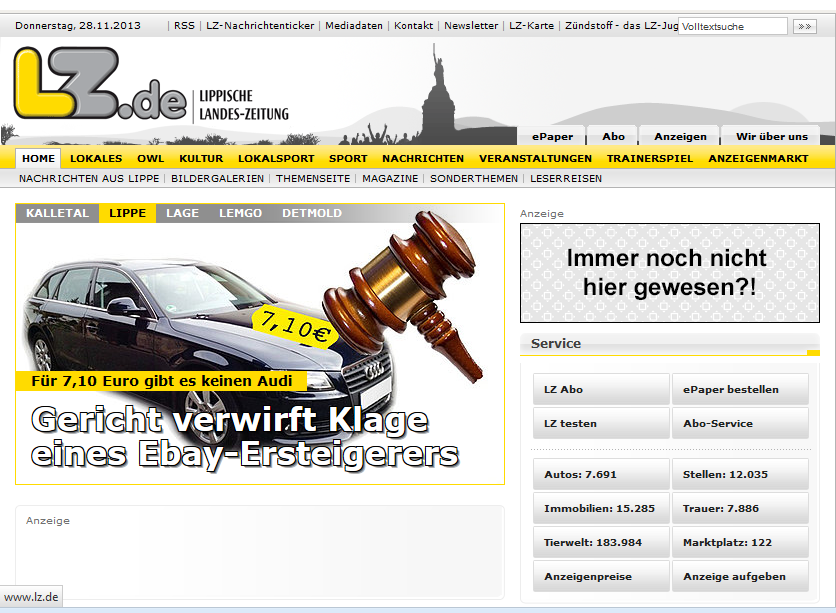
Task: Click the 'Immer noch nicht hier gewesen' ad
Action: [670, 273]
